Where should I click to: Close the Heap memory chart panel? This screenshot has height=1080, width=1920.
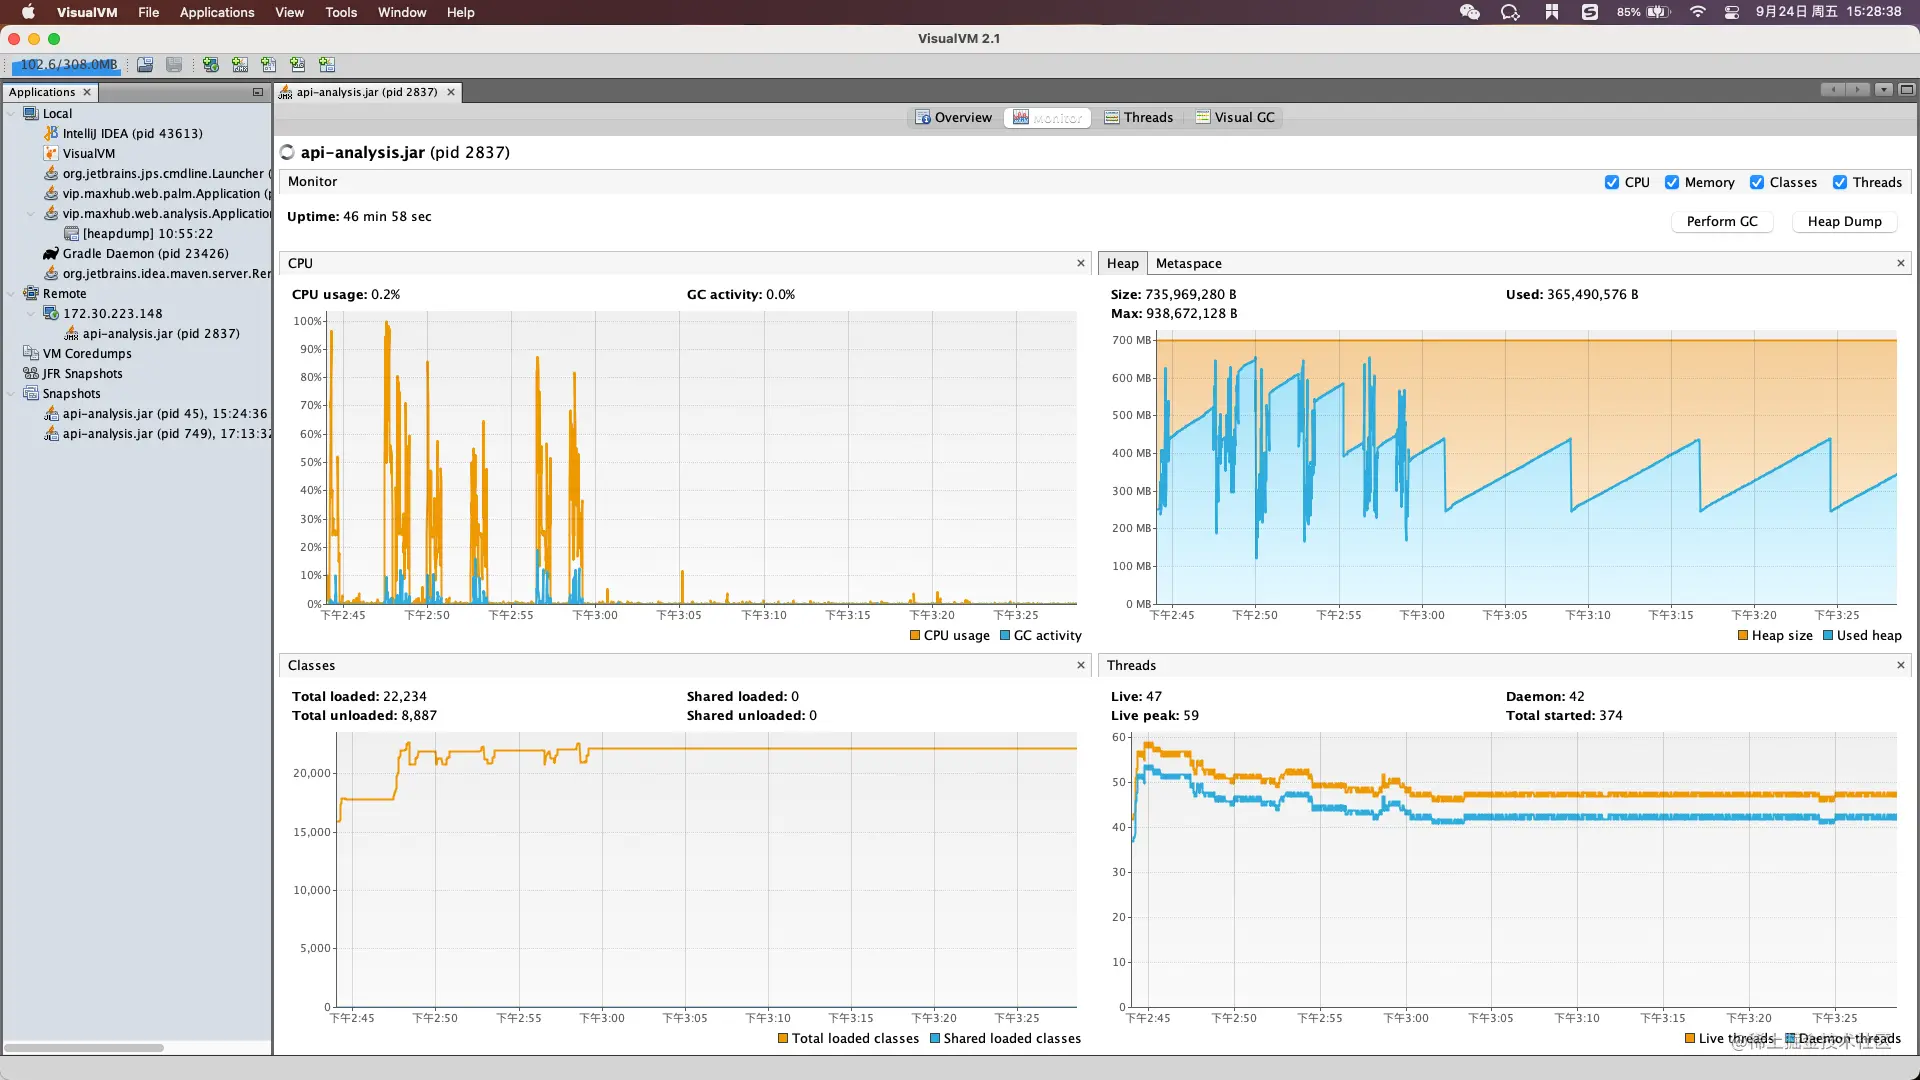(x=1901, y=263)
